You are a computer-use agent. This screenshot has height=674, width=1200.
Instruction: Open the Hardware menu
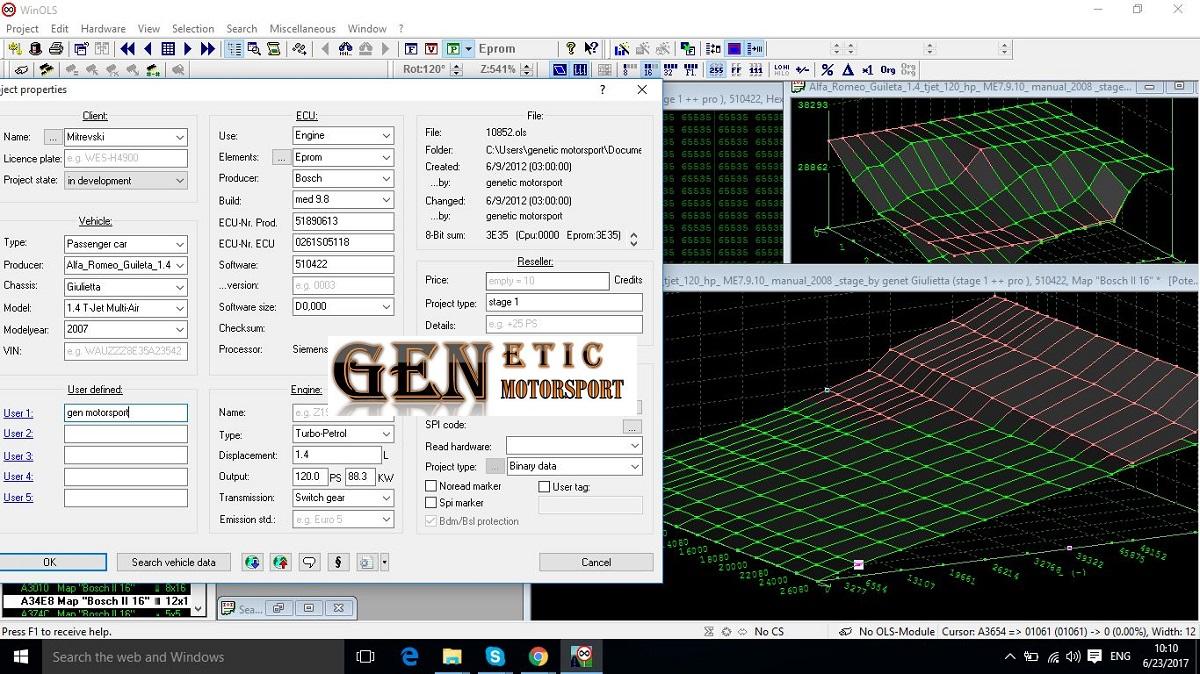coord(103,29)
